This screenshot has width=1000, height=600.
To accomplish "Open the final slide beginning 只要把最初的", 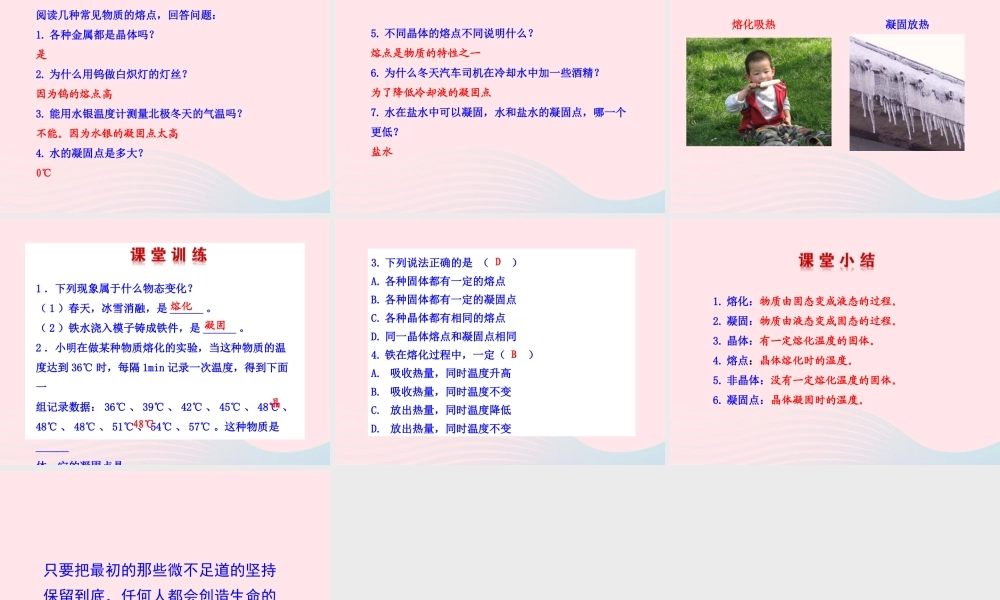I will point(165,535).
